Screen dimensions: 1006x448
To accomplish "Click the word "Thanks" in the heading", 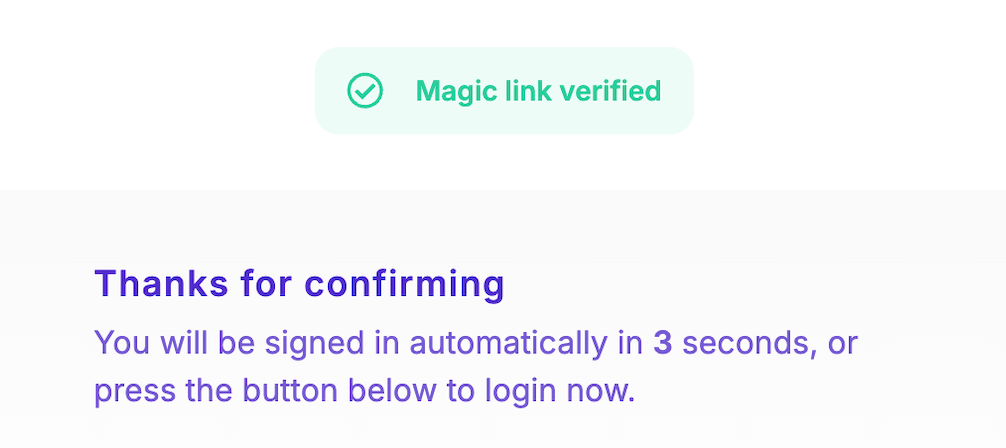I will pyautogui.click(x=159, y=285).
